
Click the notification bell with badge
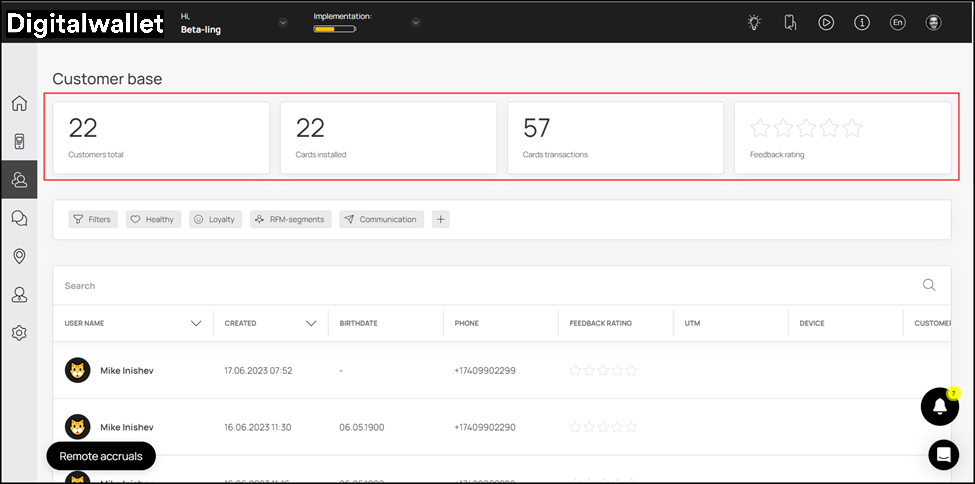click(x=939, y=406)
